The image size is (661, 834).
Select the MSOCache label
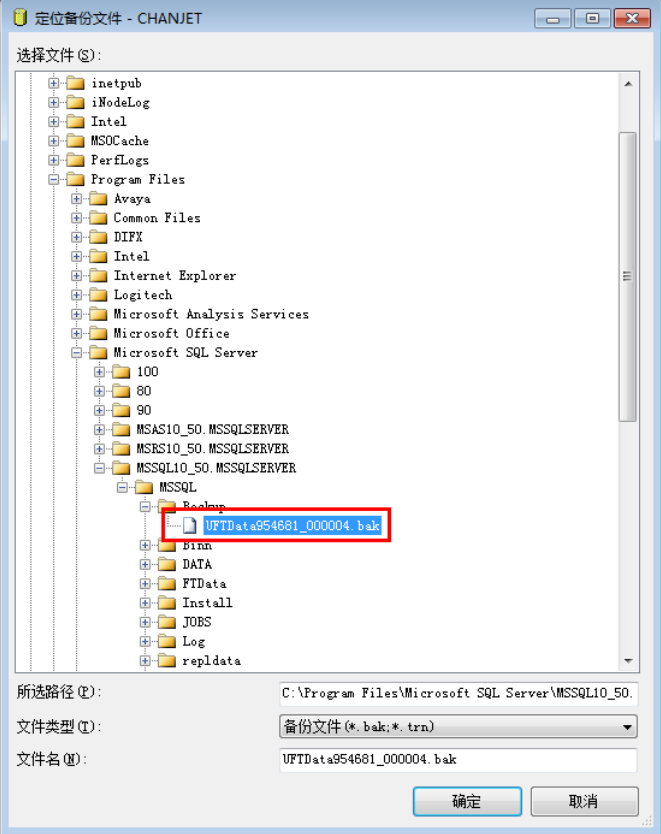pyautogui.click(x=120, y=141)
